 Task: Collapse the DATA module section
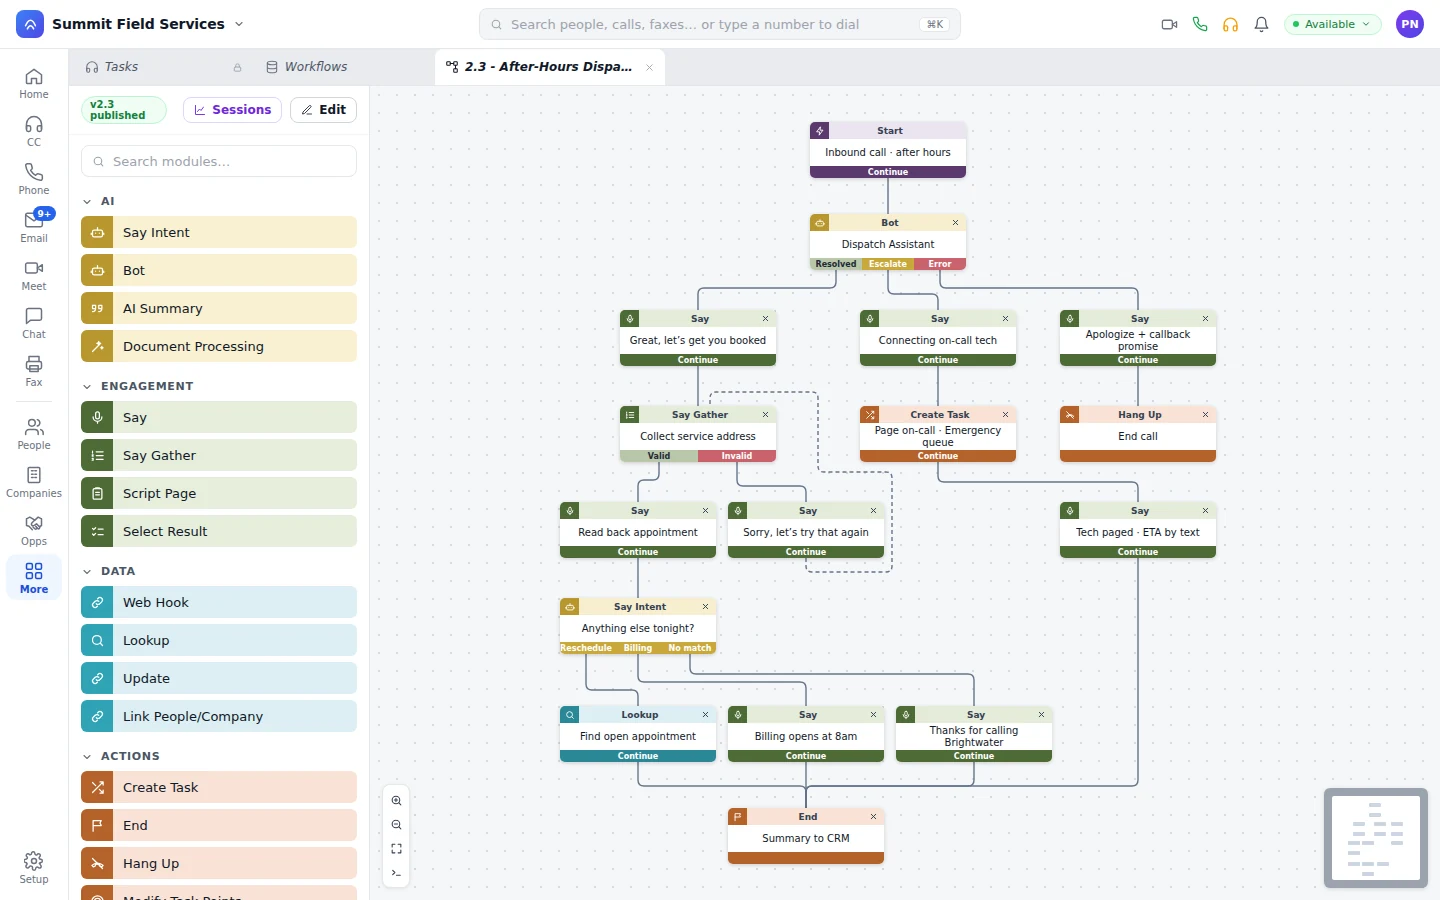(87, 572)
